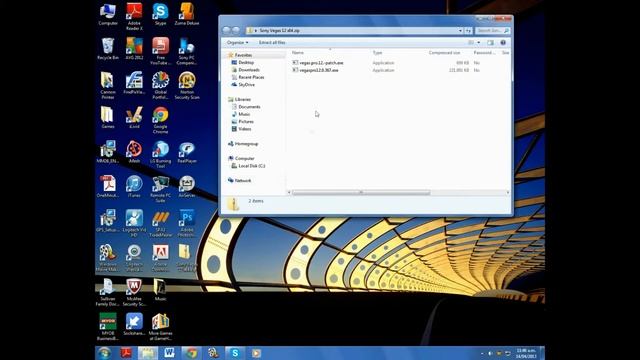The height and width of the screenshot is (360, 640).
Task: Sort files by the Type column header
Action: click(377, 53)
